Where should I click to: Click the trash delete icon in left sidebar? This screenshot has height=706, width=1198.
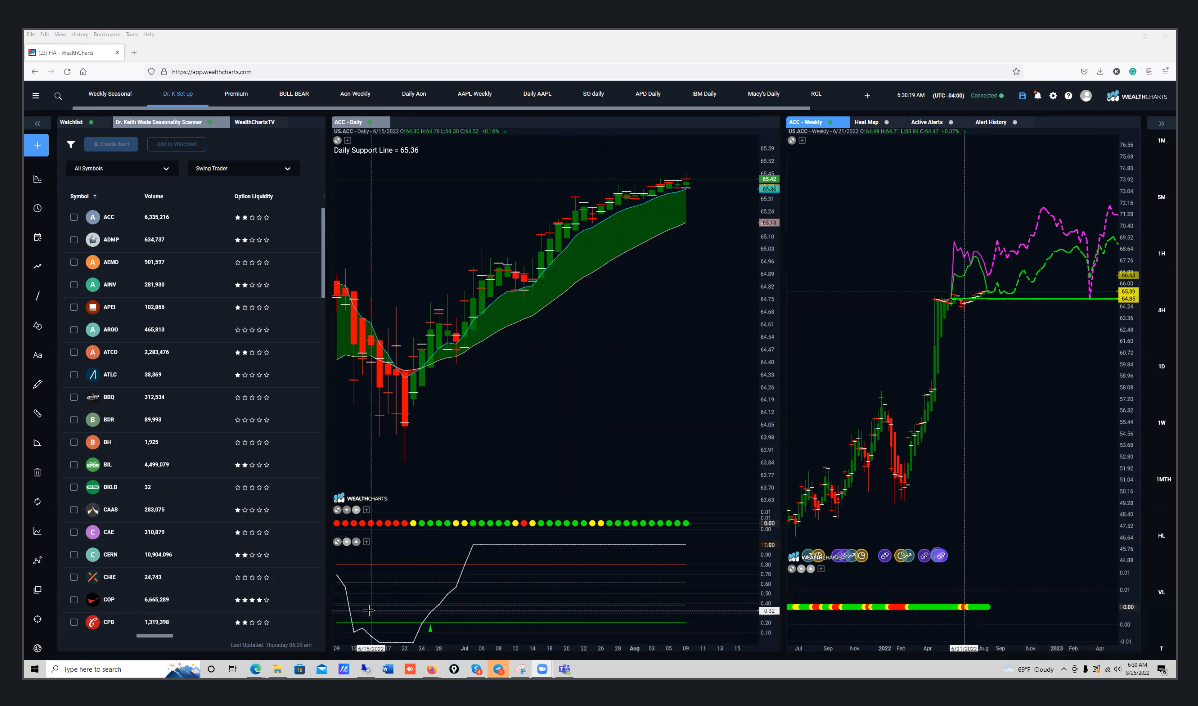(37, 472)
